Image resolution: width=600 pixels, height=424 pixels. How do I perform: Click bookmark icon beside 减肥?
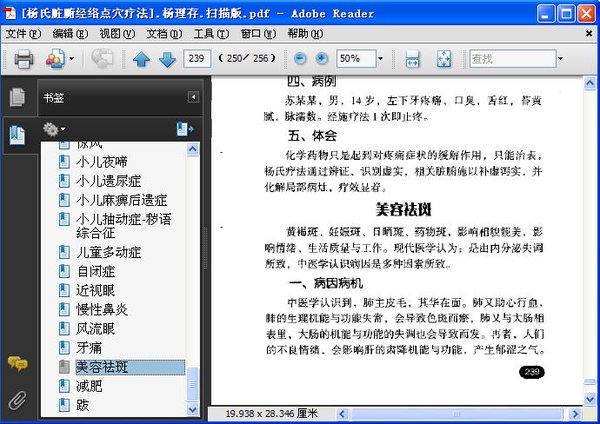coord(64,386)
